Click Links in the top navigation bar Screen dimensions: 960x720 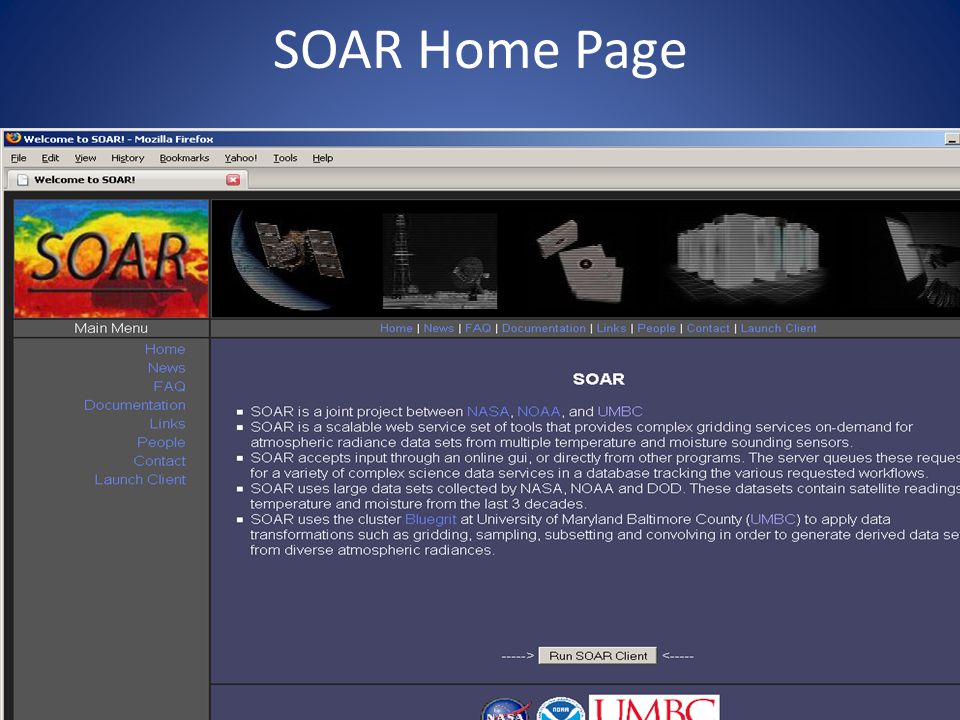pyautogui.click(x=611, y=328)
